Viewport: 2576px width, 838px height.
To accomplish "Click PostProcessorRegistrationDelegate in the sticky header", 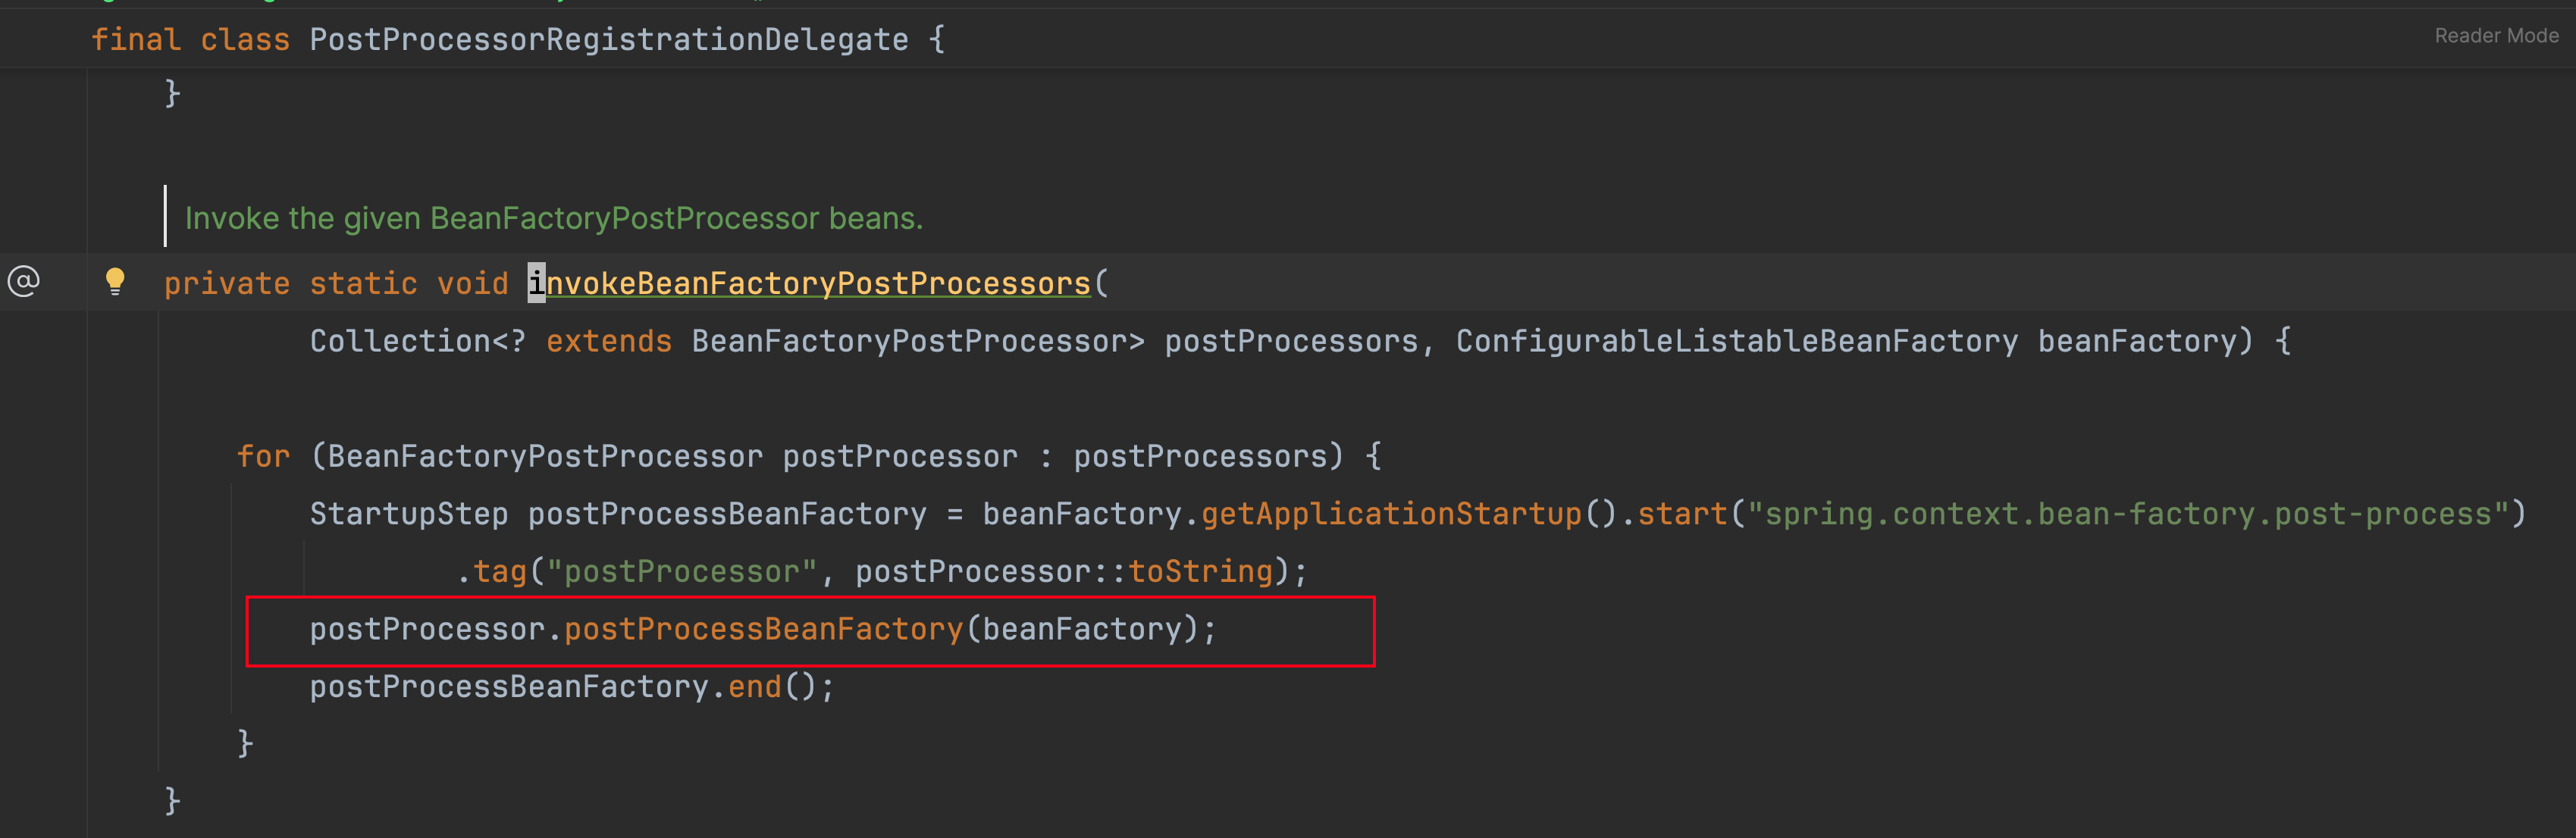I will click(x=608, y=40).
